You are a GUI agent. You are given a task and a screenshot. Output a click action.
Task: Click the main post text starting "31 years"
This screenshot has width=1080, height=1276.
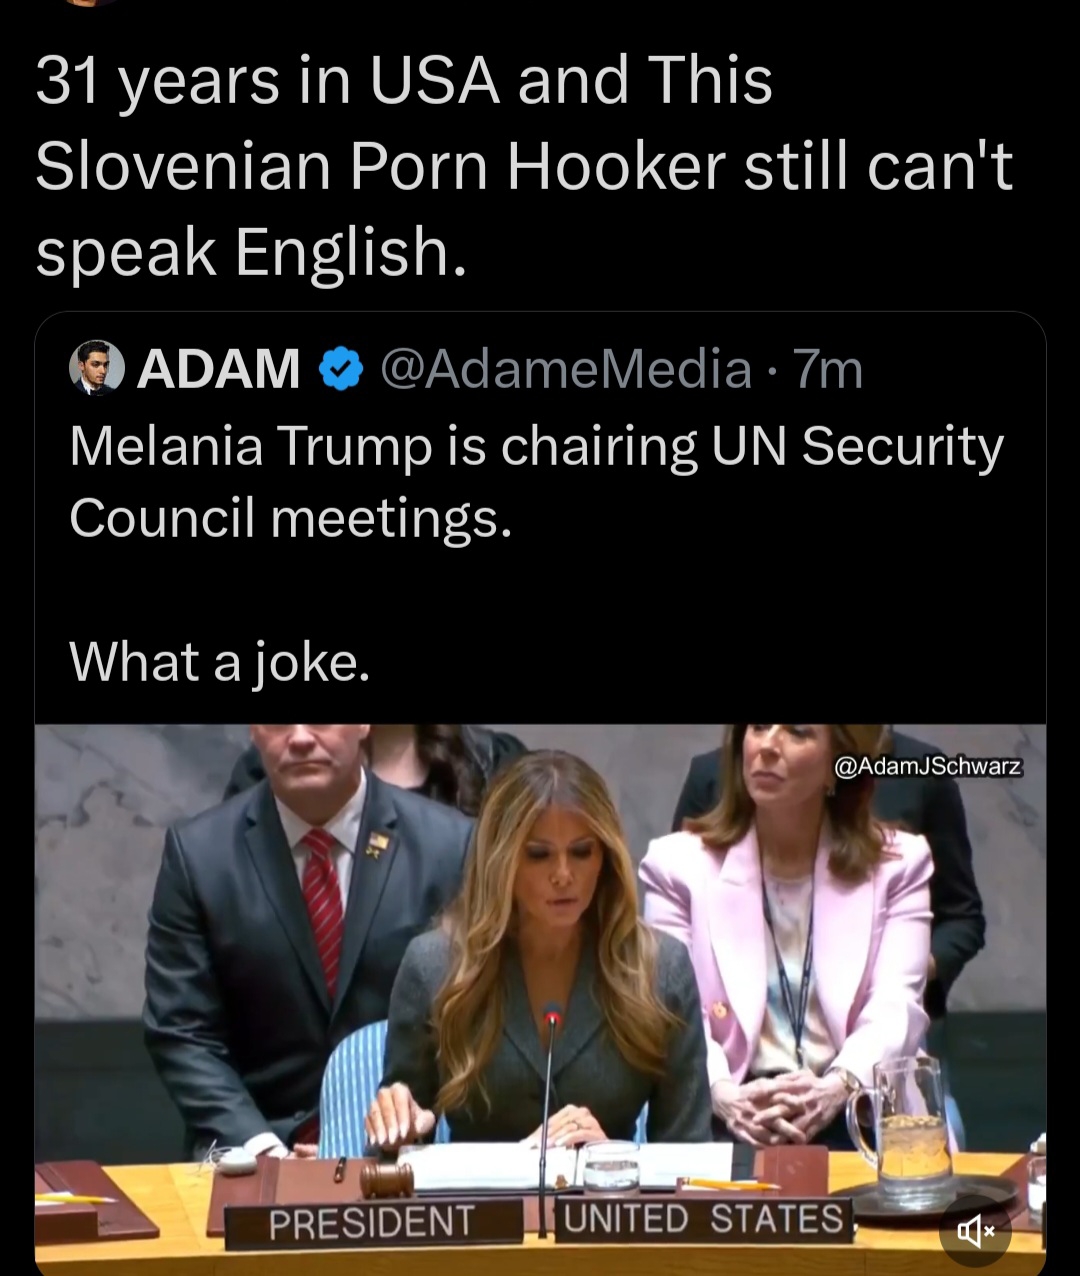click(524, 165)
